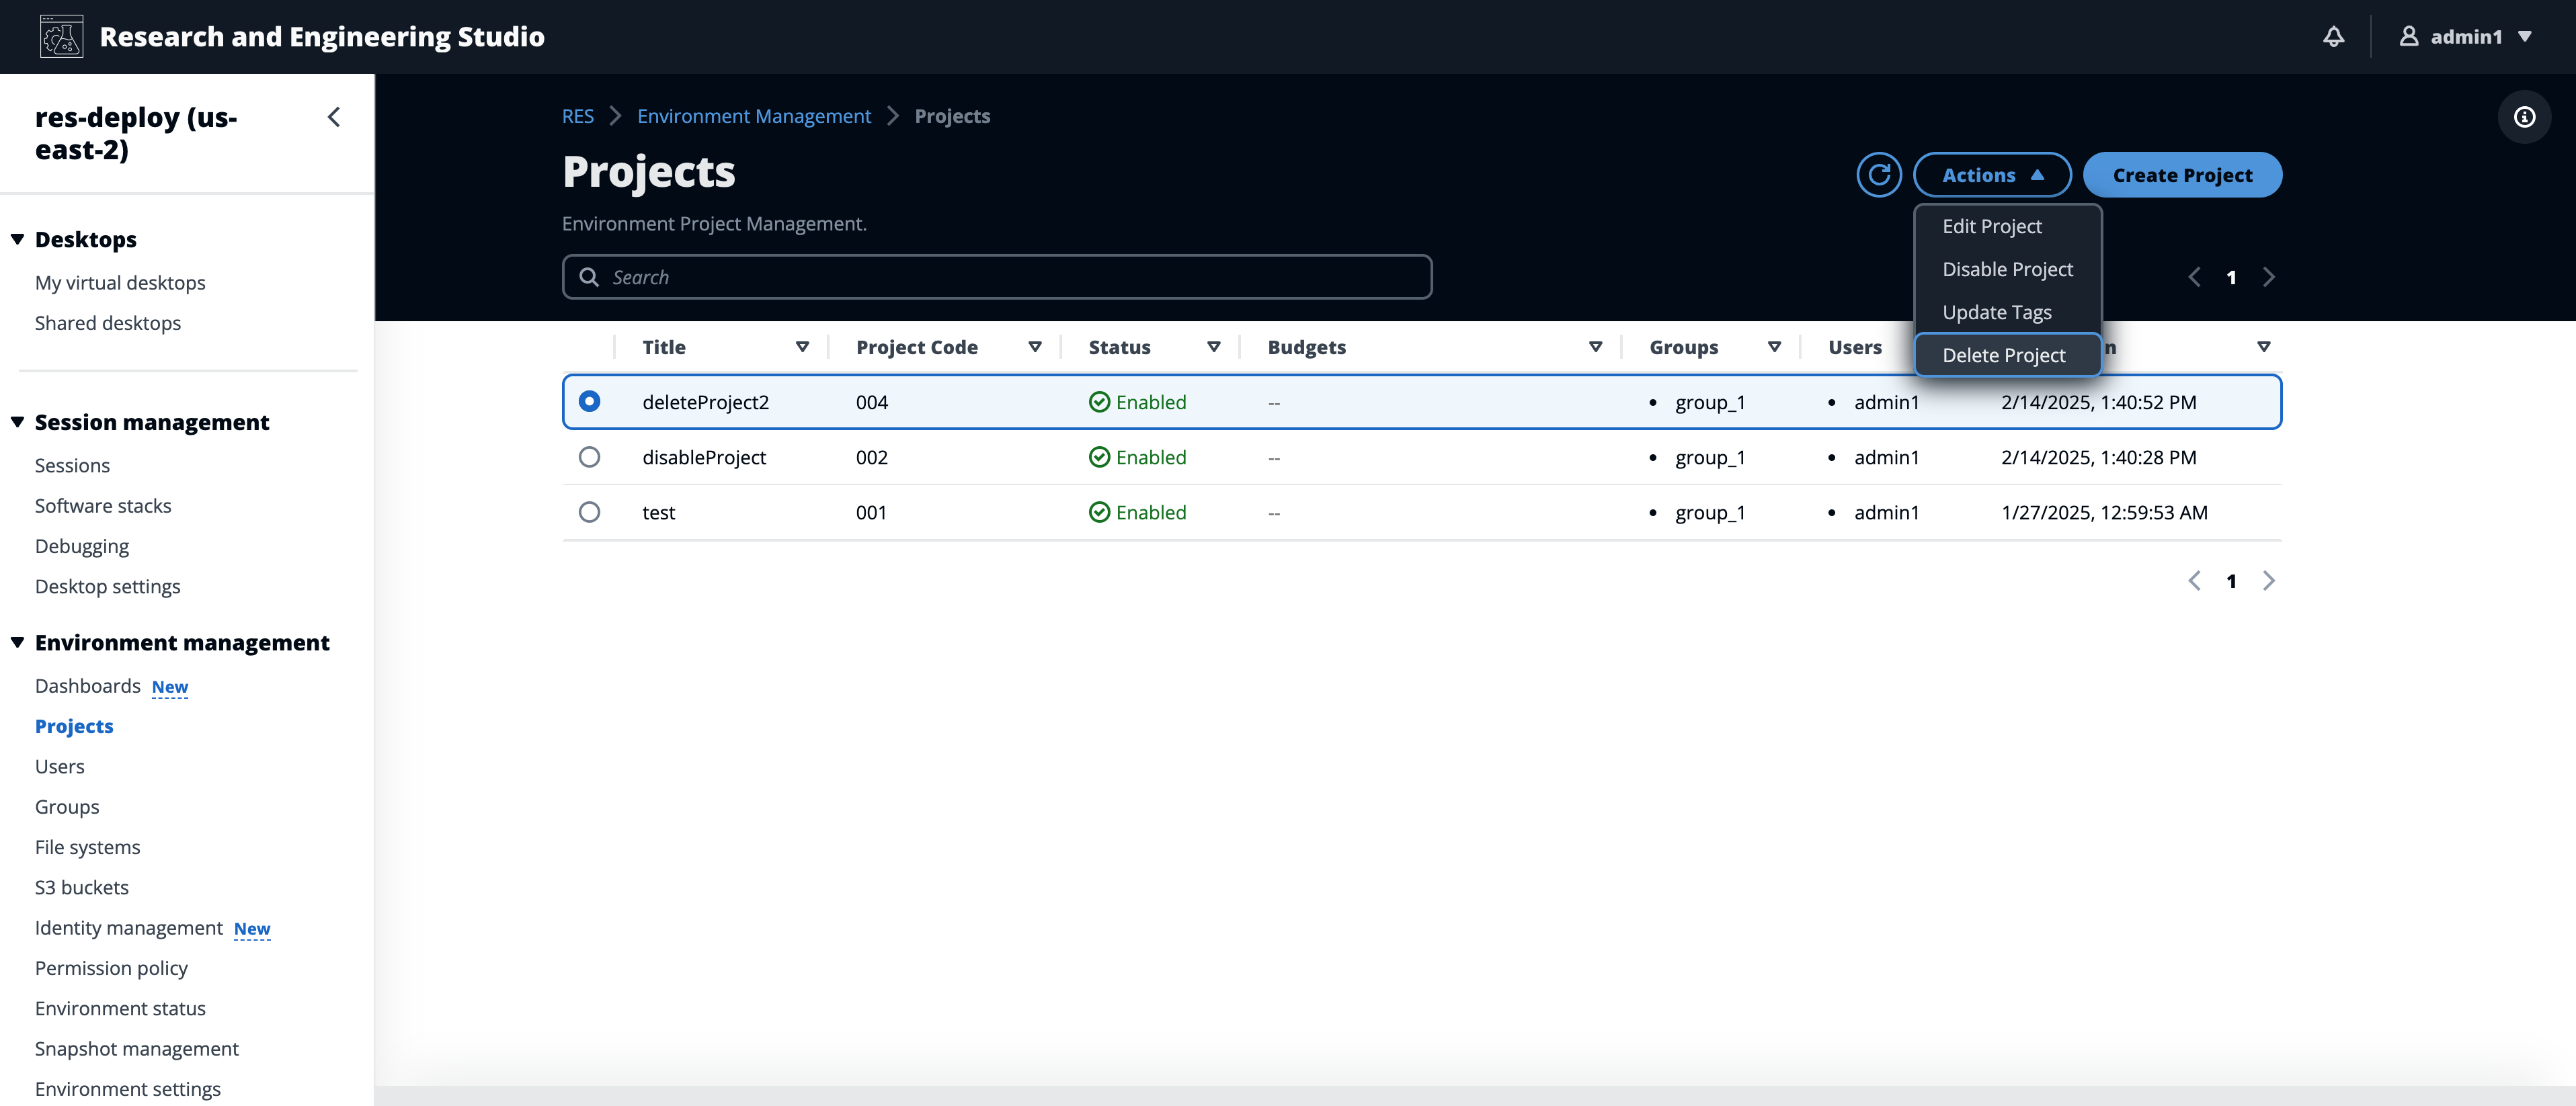Viewport: 2576px width, 1106px height.
Task: Click the search magnifier icon in the search bar
Action: click(x=589, y=276)
